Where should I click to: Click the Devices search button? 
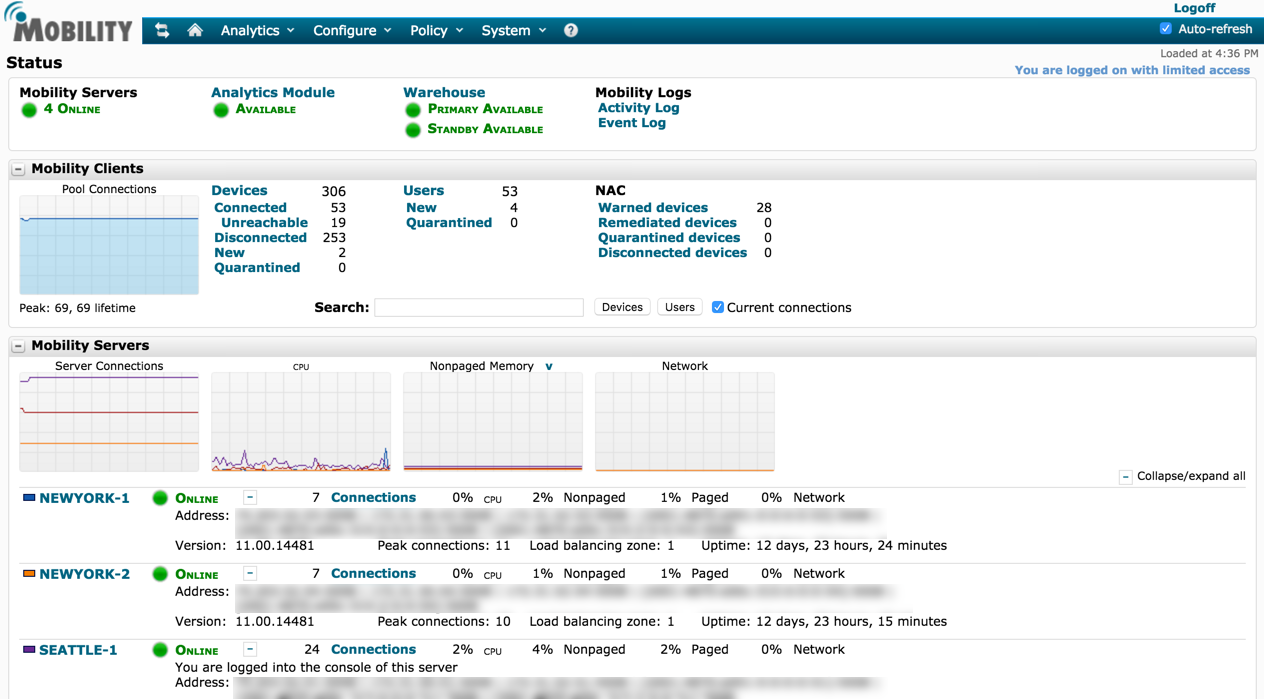tap(622, 308)
